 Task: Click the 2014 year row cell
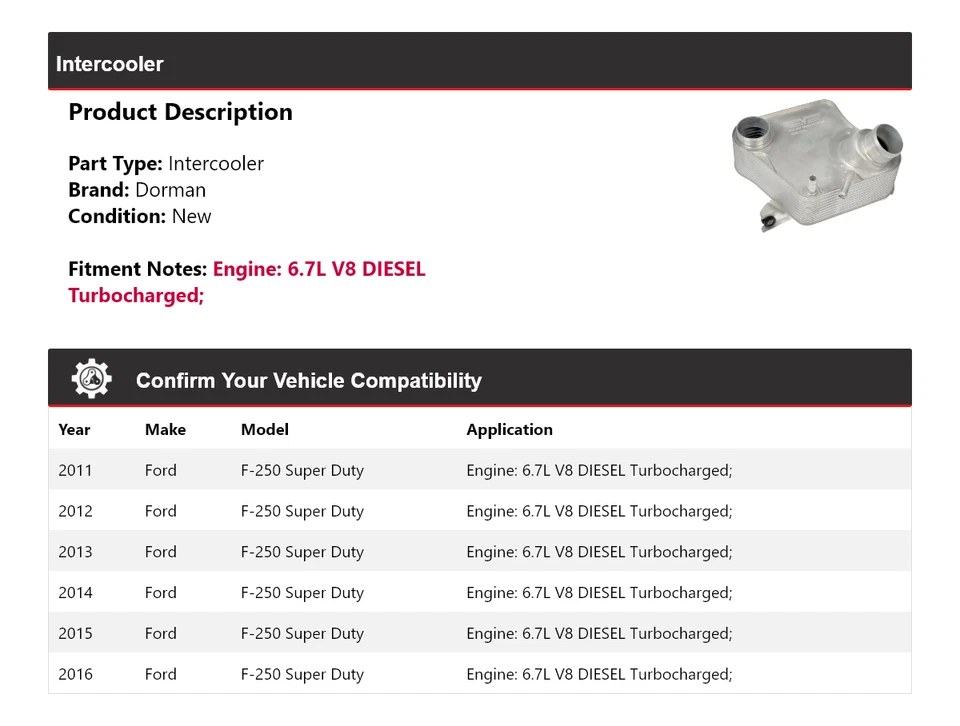[x=75, y=593]
